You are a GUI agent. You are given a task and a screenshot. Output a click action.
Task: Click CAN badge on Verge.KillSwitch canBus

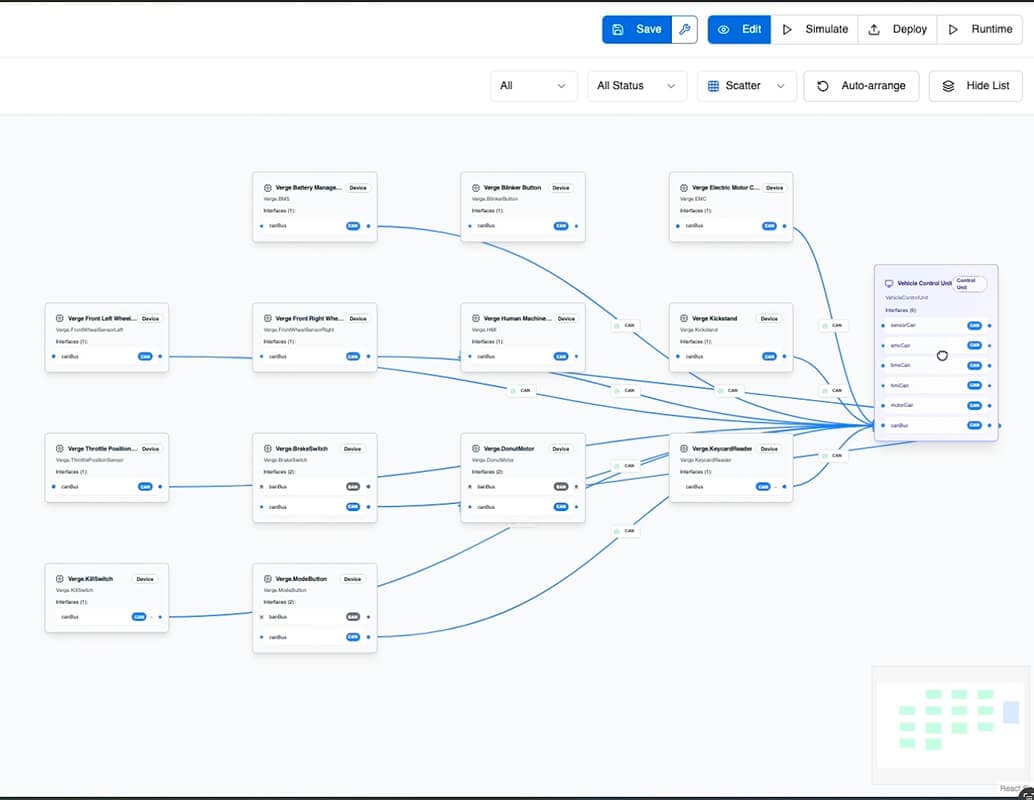point(139,617)
